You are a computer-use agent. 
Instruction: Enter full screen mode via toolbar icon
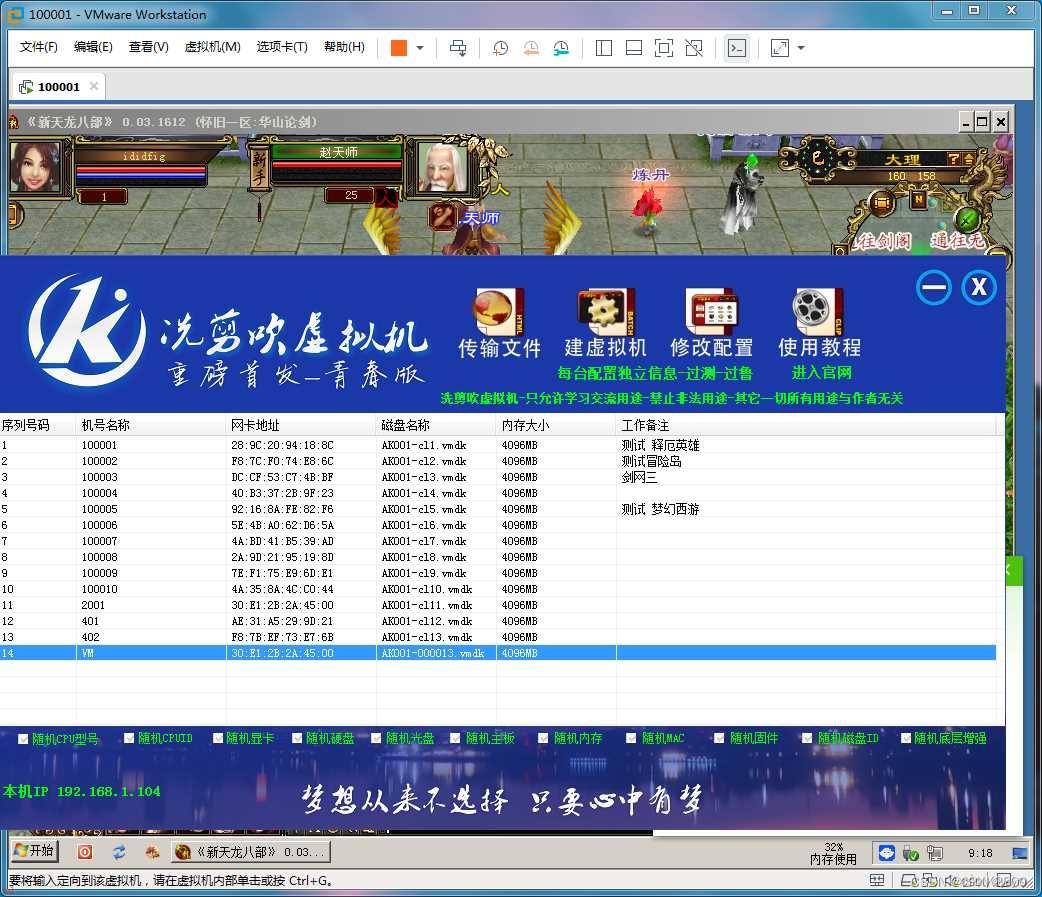click(664, 48)
